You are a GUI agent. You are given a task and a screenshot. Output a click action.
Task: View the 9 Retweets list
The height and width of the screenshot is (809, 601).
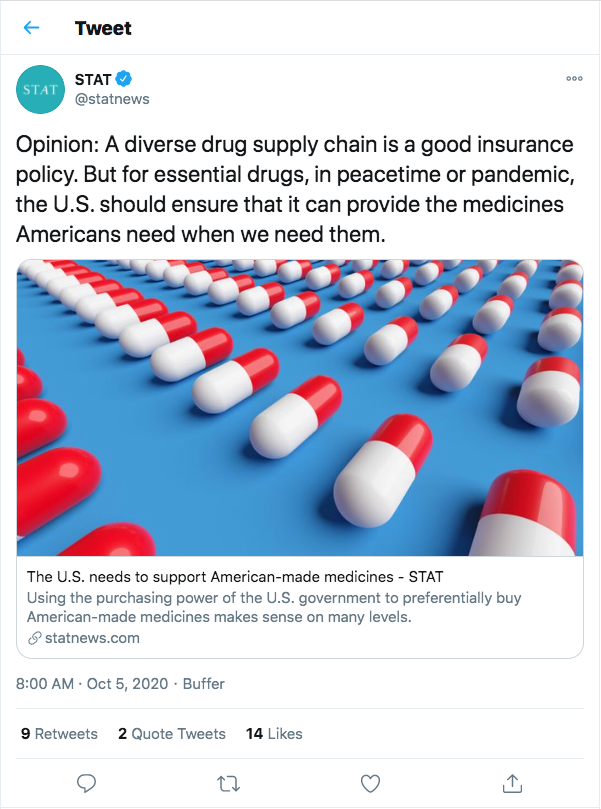(60, 734)
